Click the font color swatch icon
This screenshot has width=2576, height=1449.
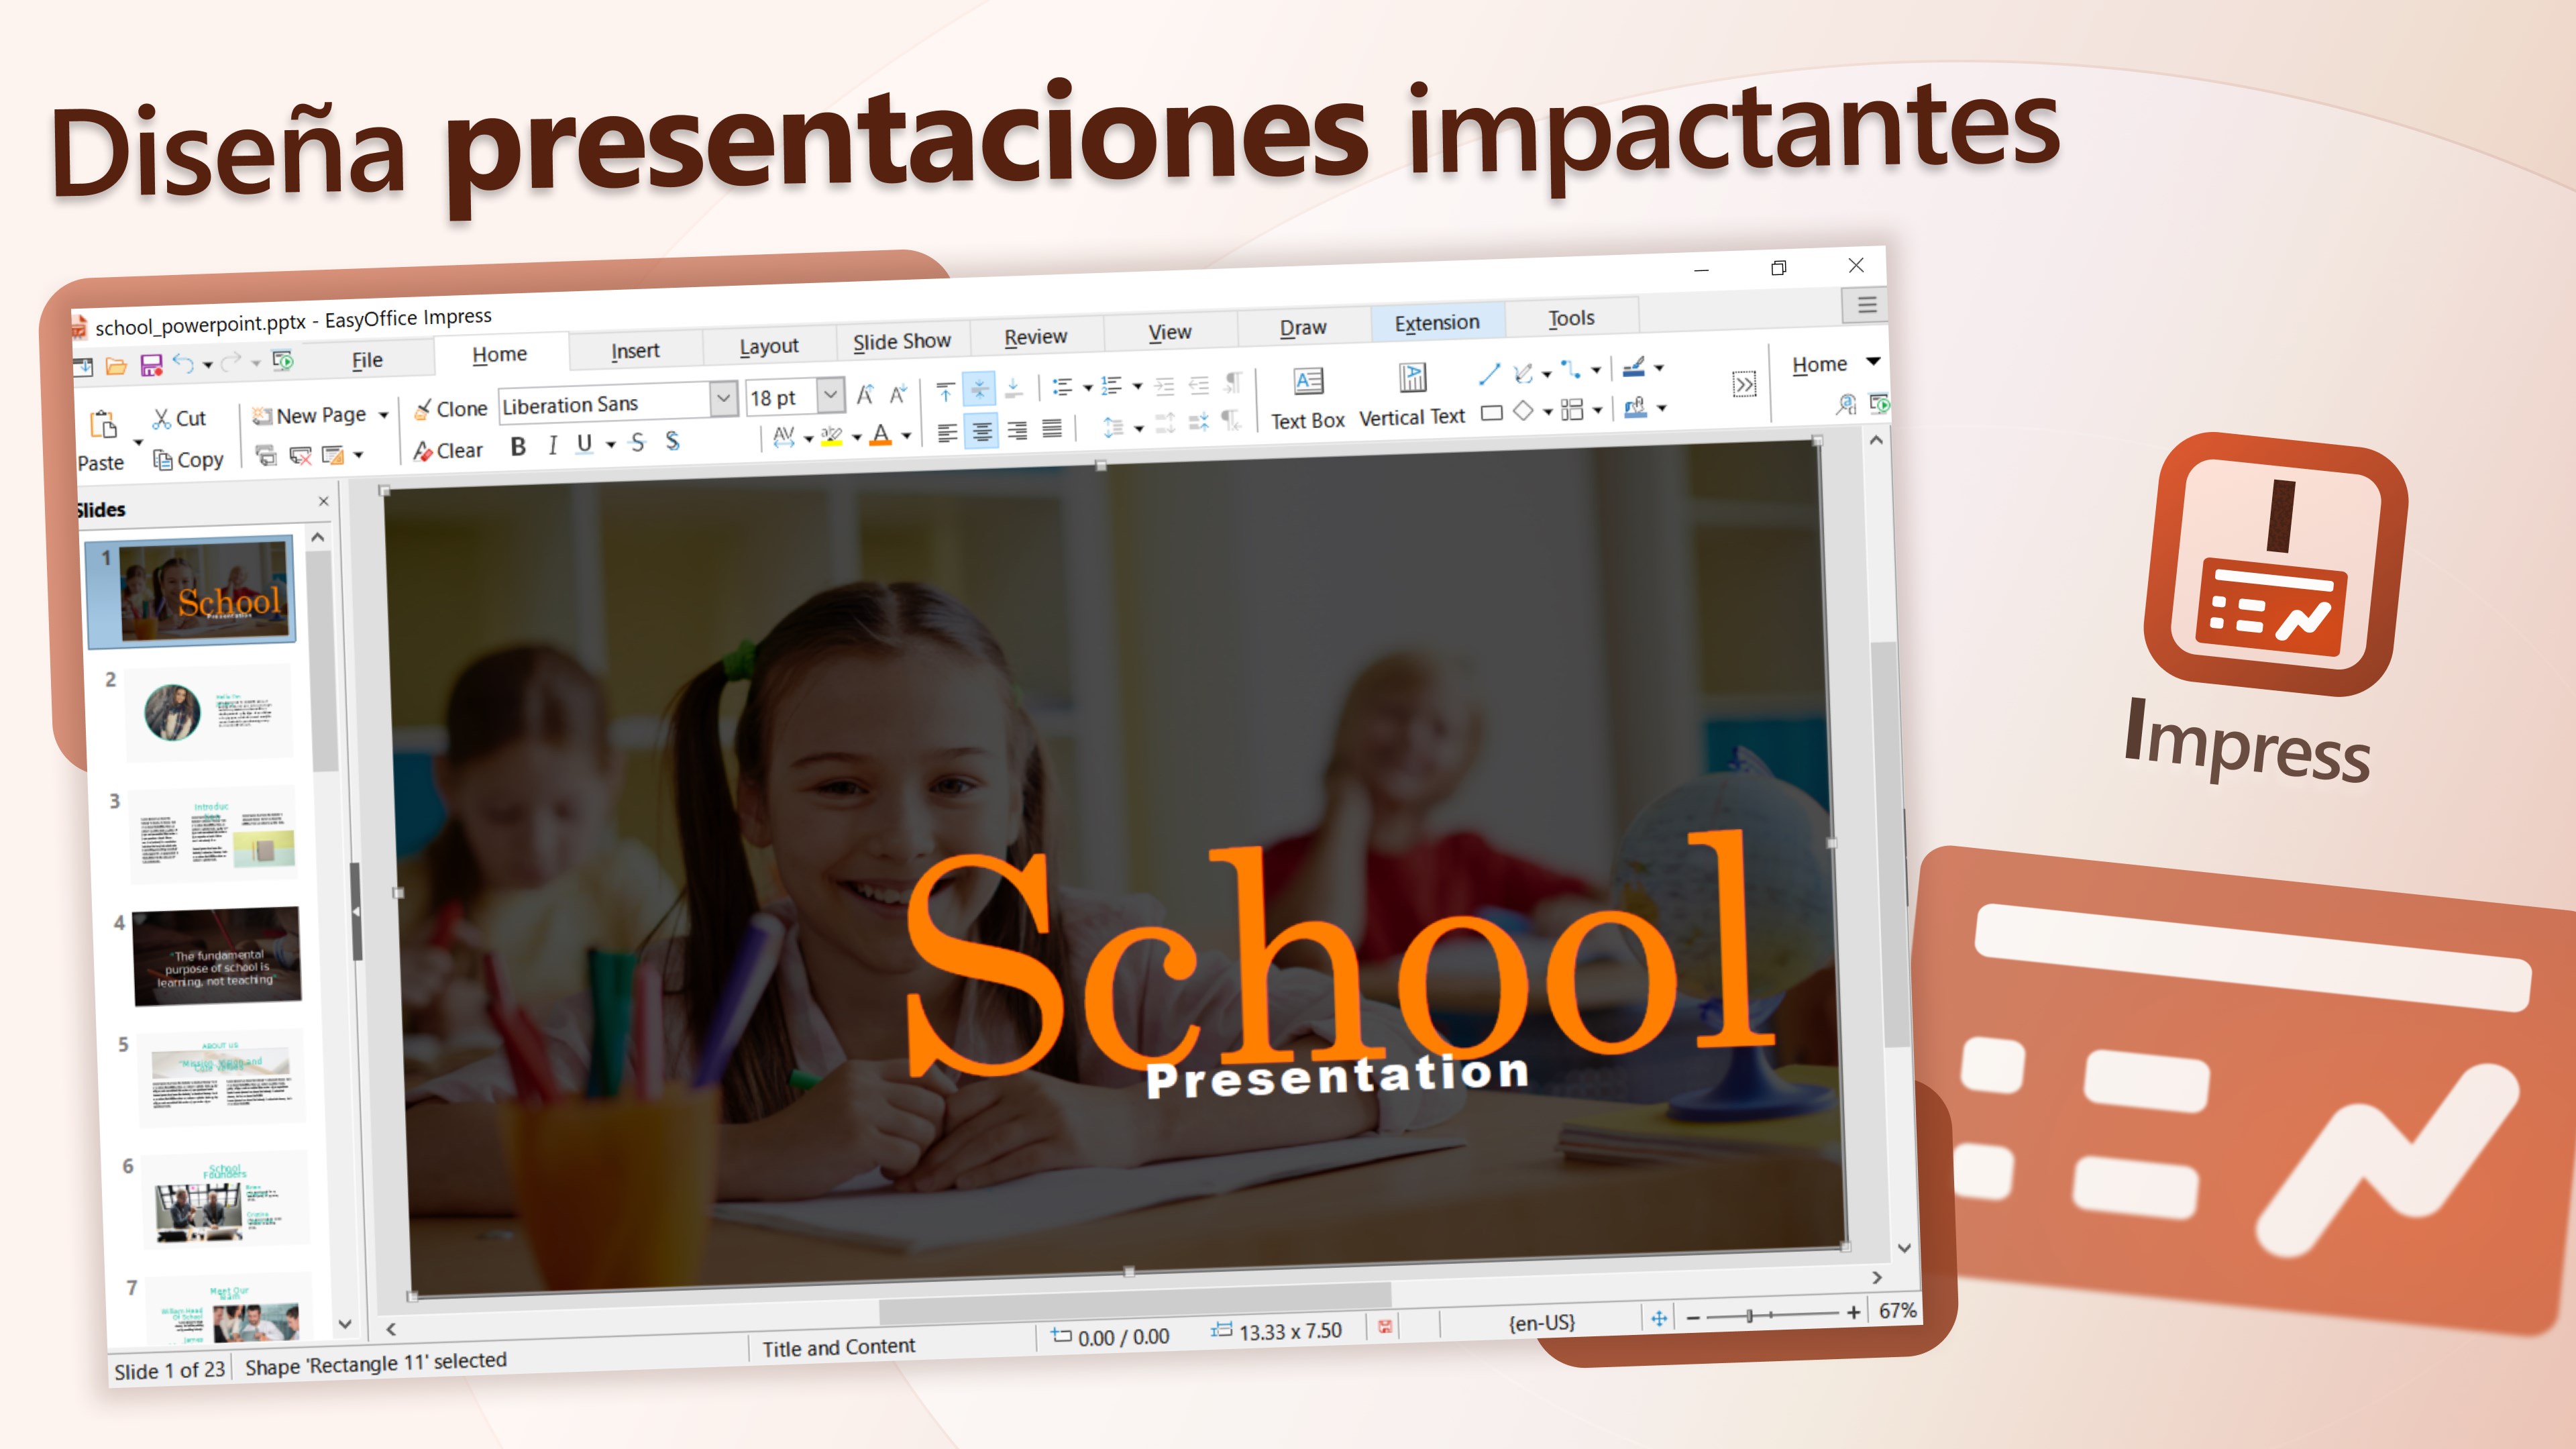point(881,435)
